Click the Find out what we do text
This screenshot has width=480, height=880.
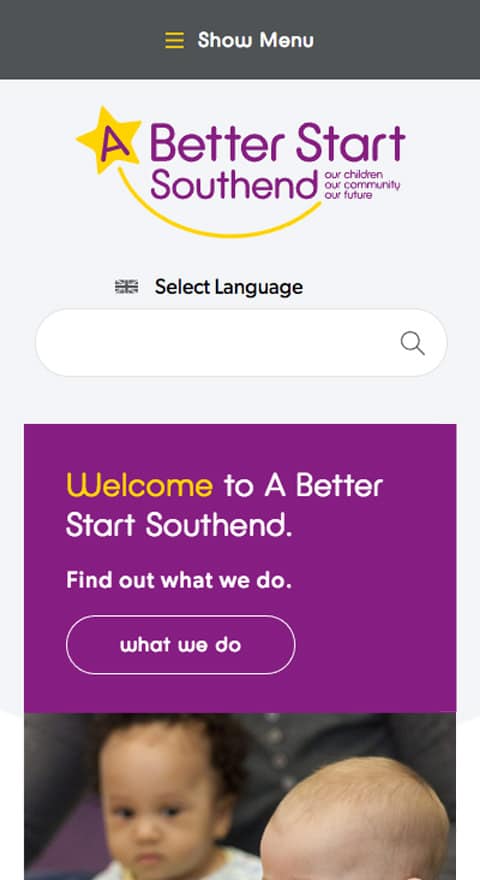point(179,580)
